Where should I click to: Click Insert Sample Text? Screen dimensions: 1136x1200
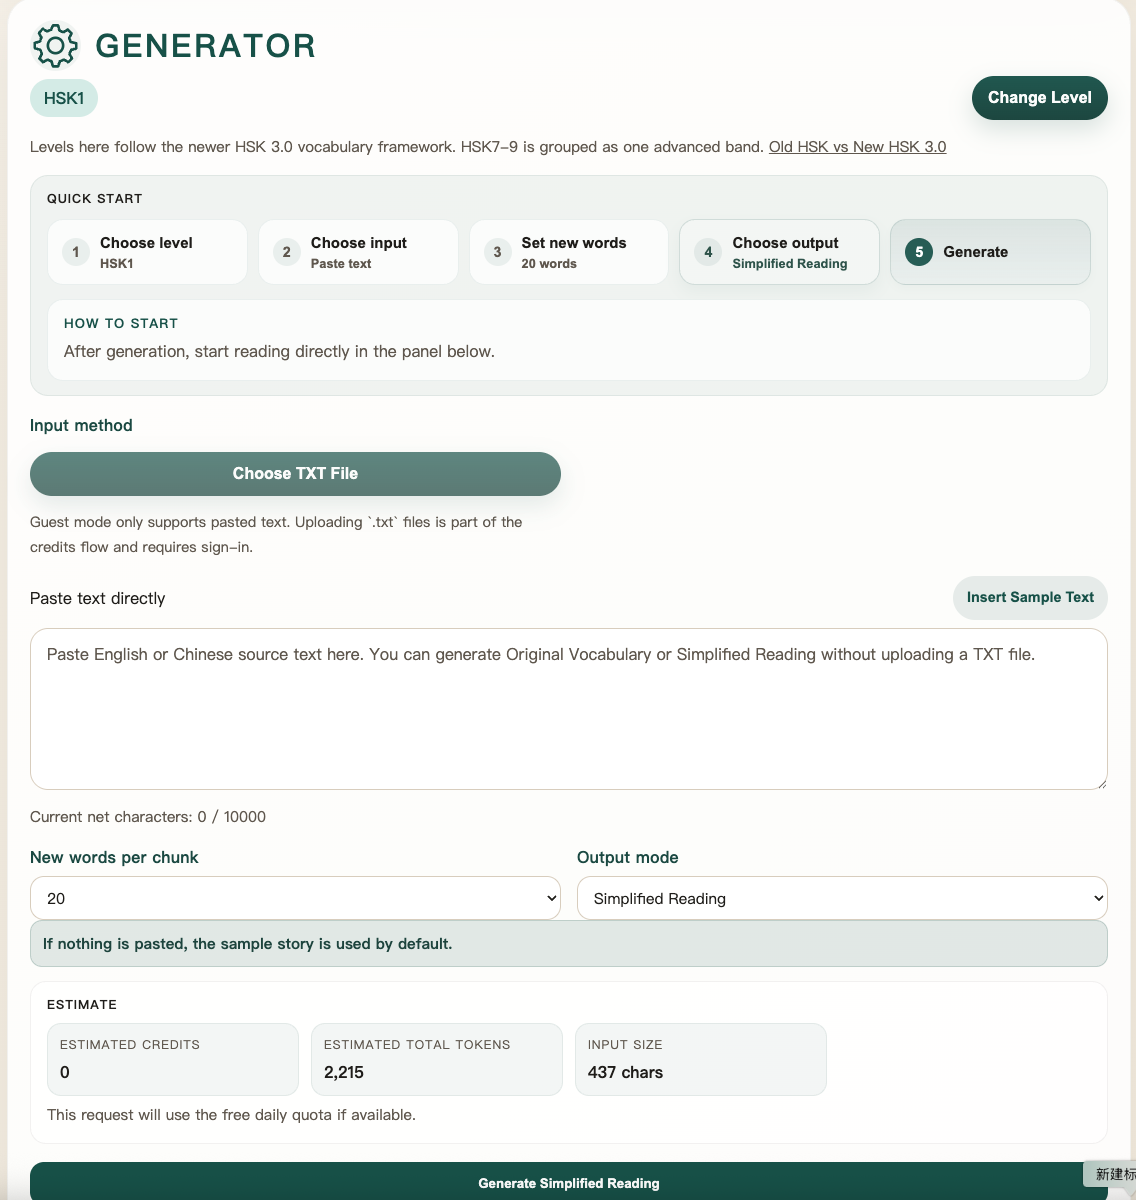[x=1030, y=598]
